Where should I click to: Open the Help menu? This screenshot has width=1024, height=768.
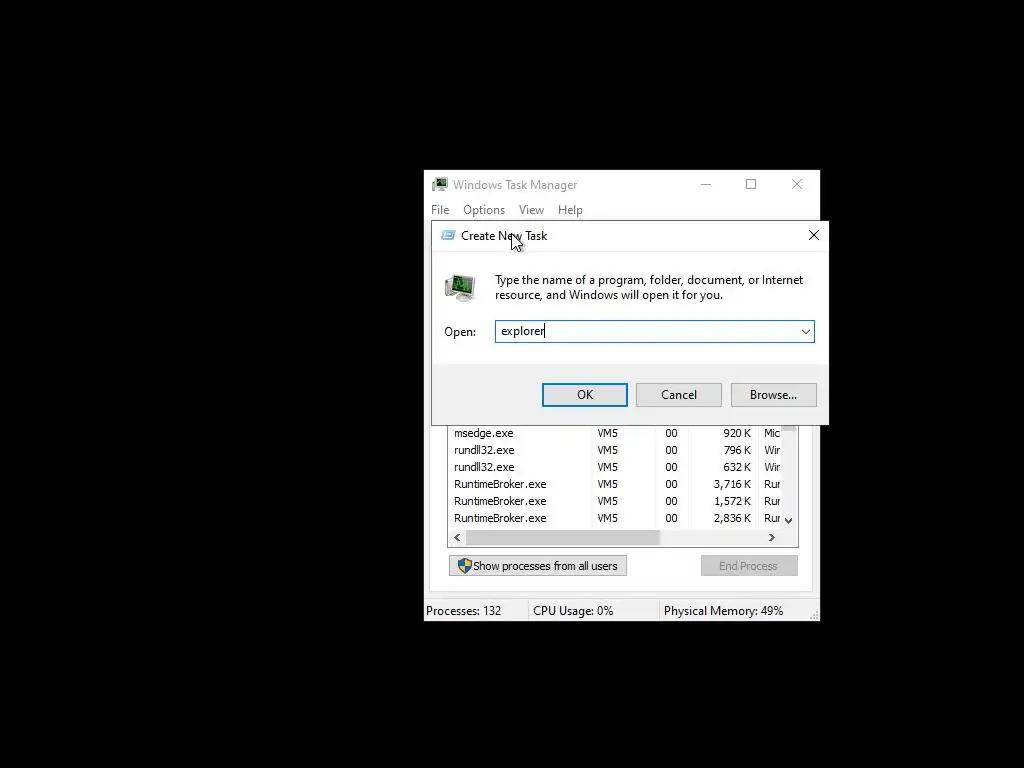click(x=570, y=210)
